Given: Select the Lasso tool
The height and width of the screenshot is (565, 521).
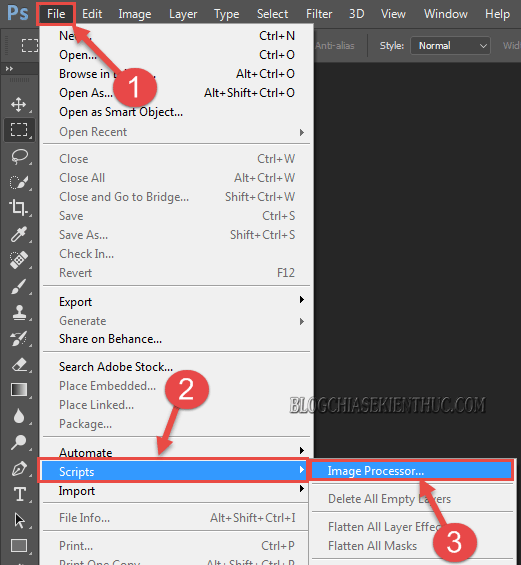Looking at the screenshot, I should point(19,157).
